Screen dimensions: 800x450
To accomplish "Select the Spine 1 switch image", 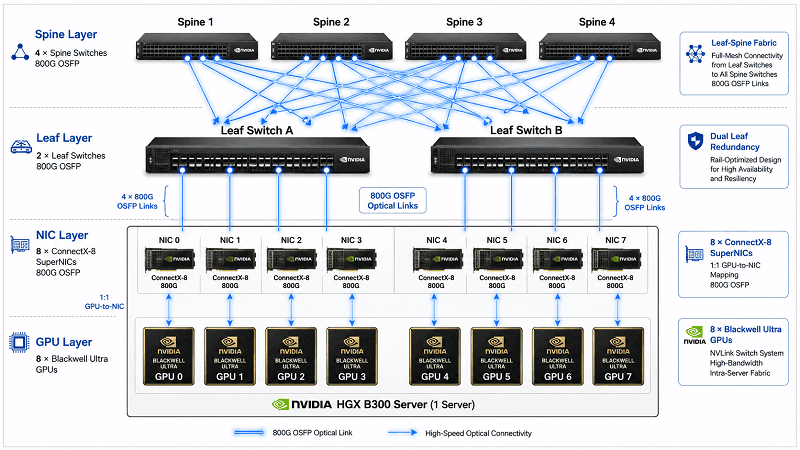I will (197, 47).
